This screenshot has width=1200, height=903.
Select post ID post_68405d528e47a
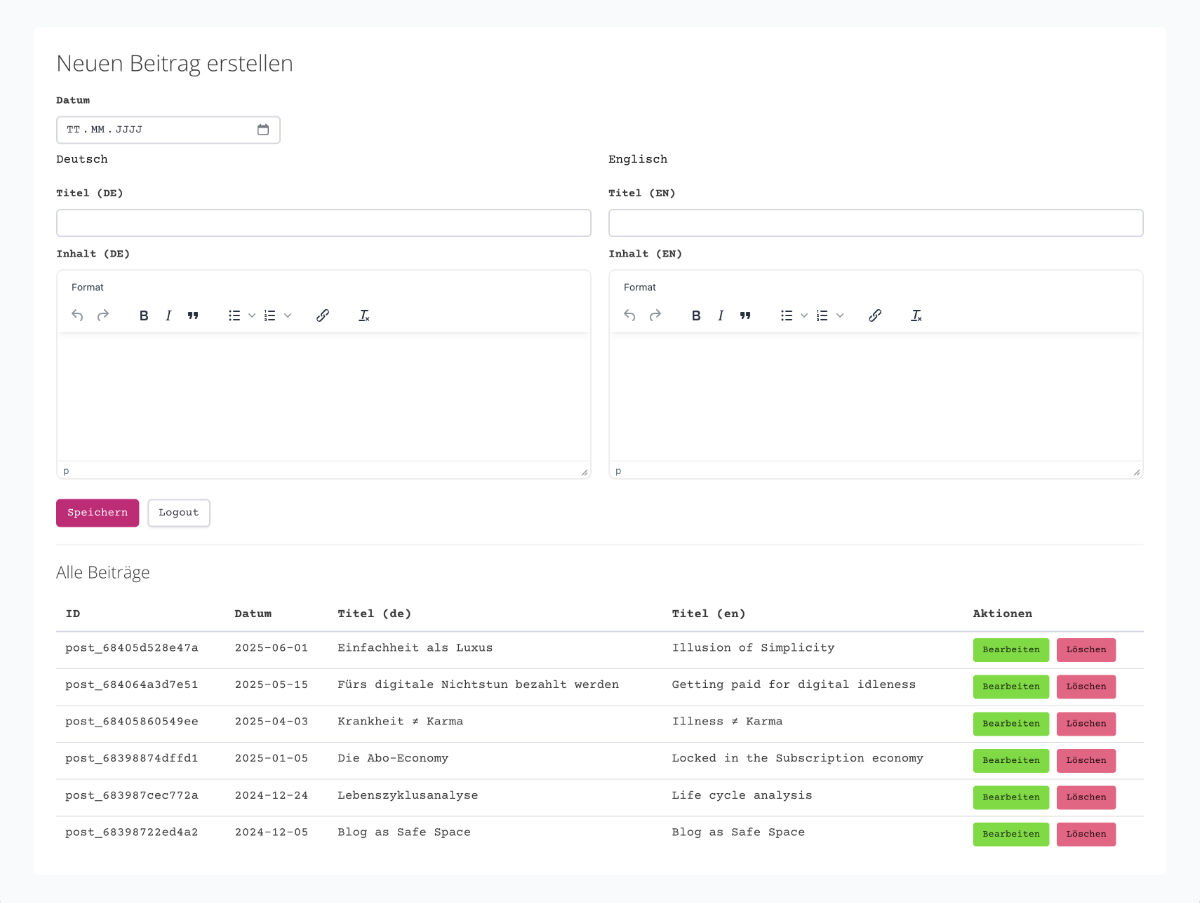(x=132, y=648)
